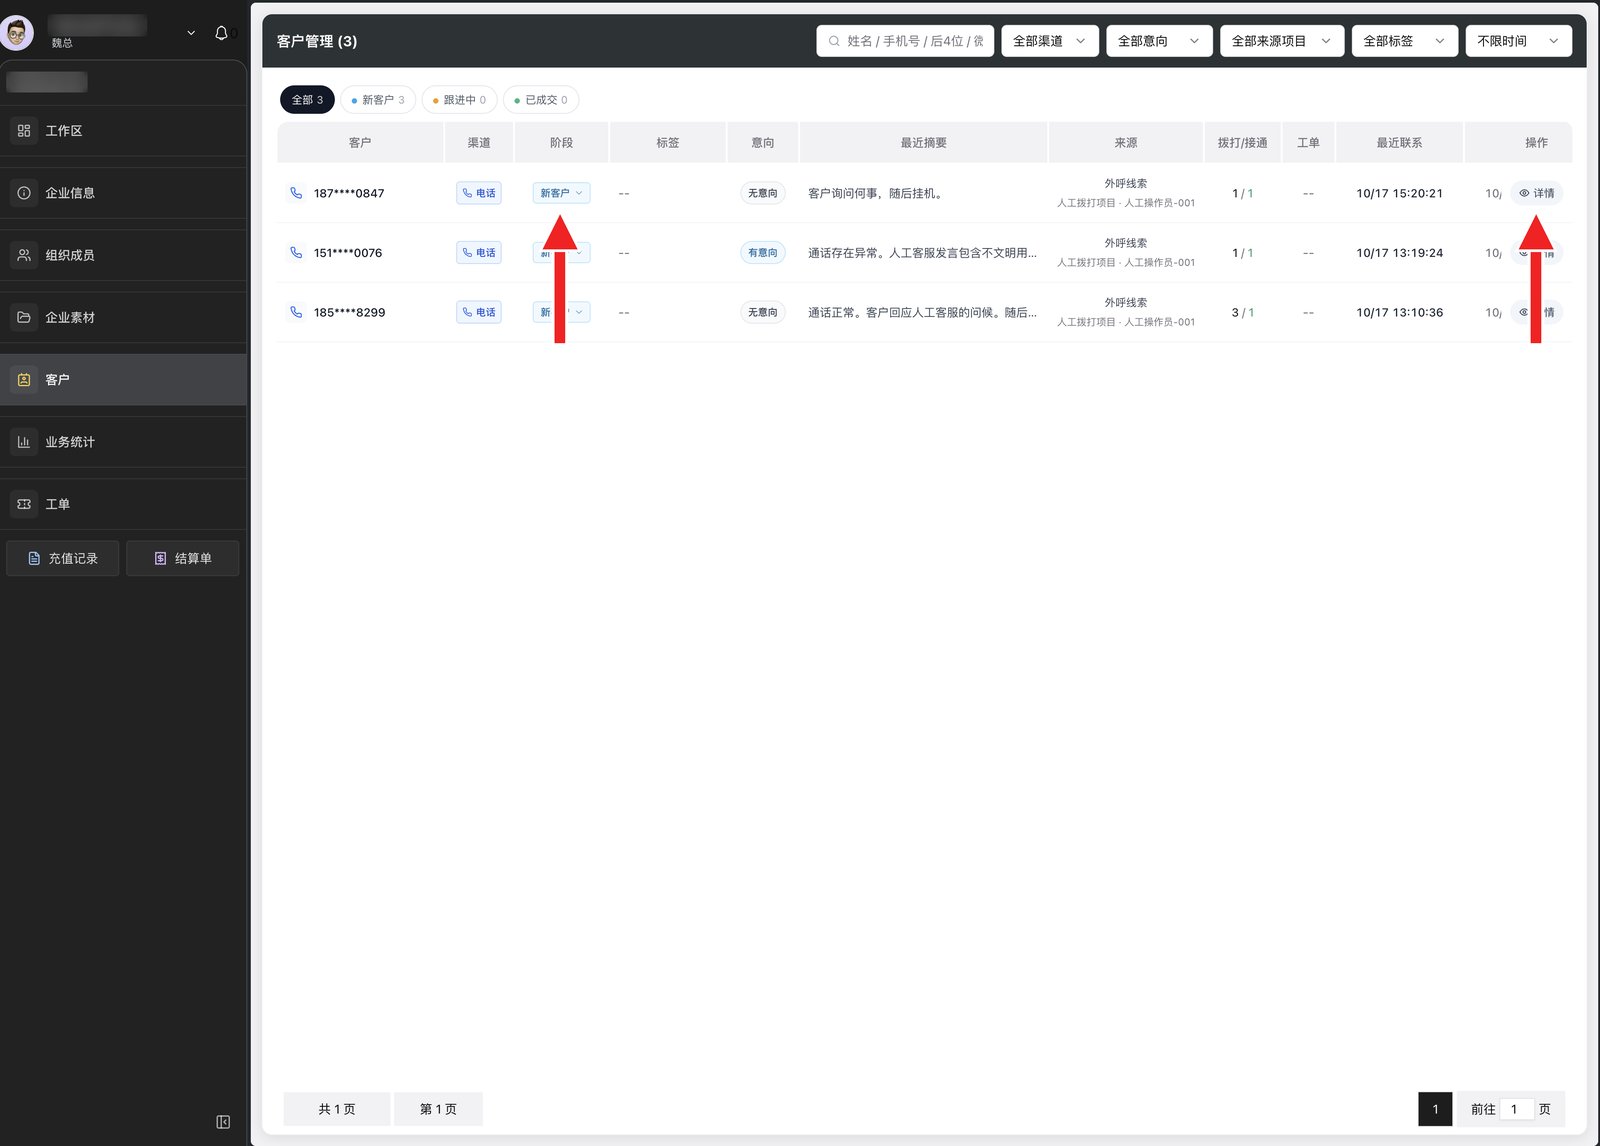Screen dimensions: 1600x1146
Task: Click the 业务统计 chart icon
Action: [24, 442]
